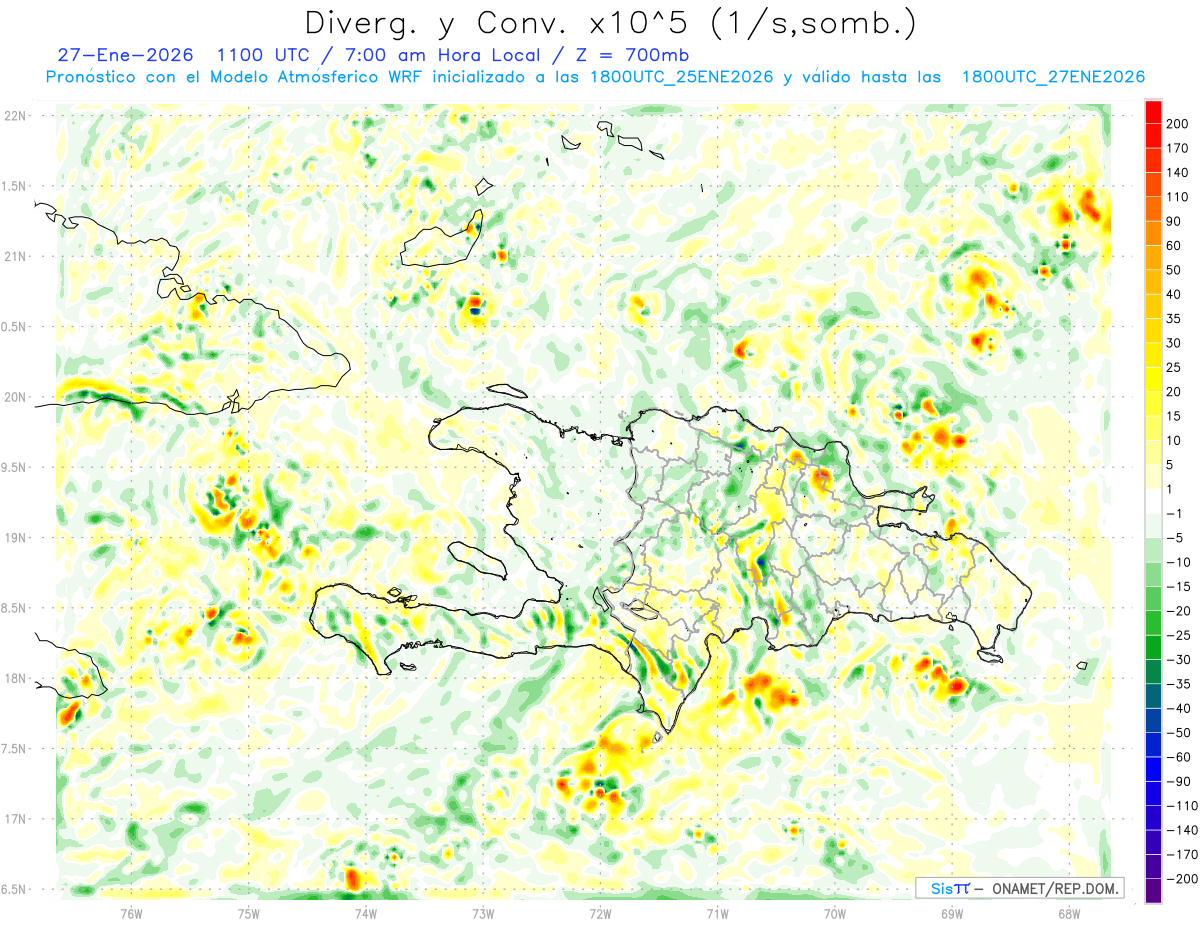This screenshot has height=927, width=1200.
Task: Pick the white swatch between 1 and -1
Action: 1153,501
